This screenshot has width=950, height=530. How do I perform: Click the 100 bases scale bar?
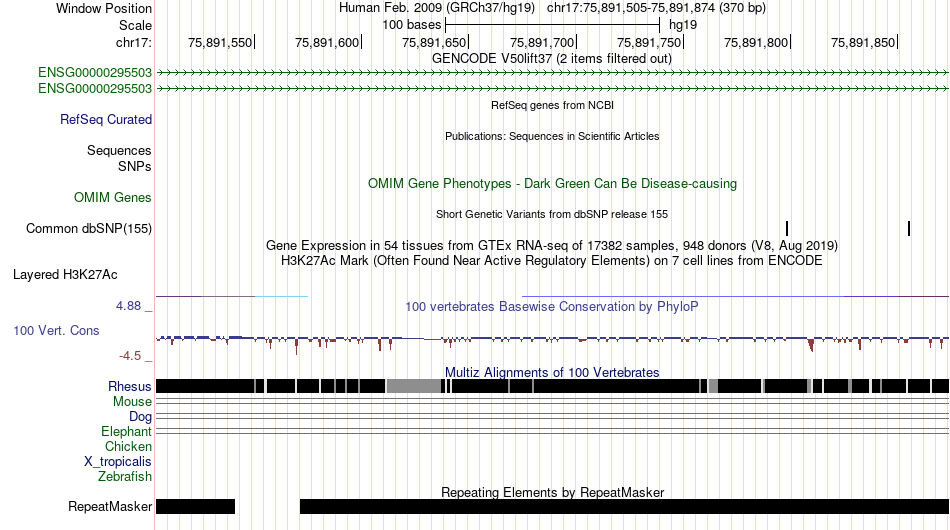coord(552,25)
